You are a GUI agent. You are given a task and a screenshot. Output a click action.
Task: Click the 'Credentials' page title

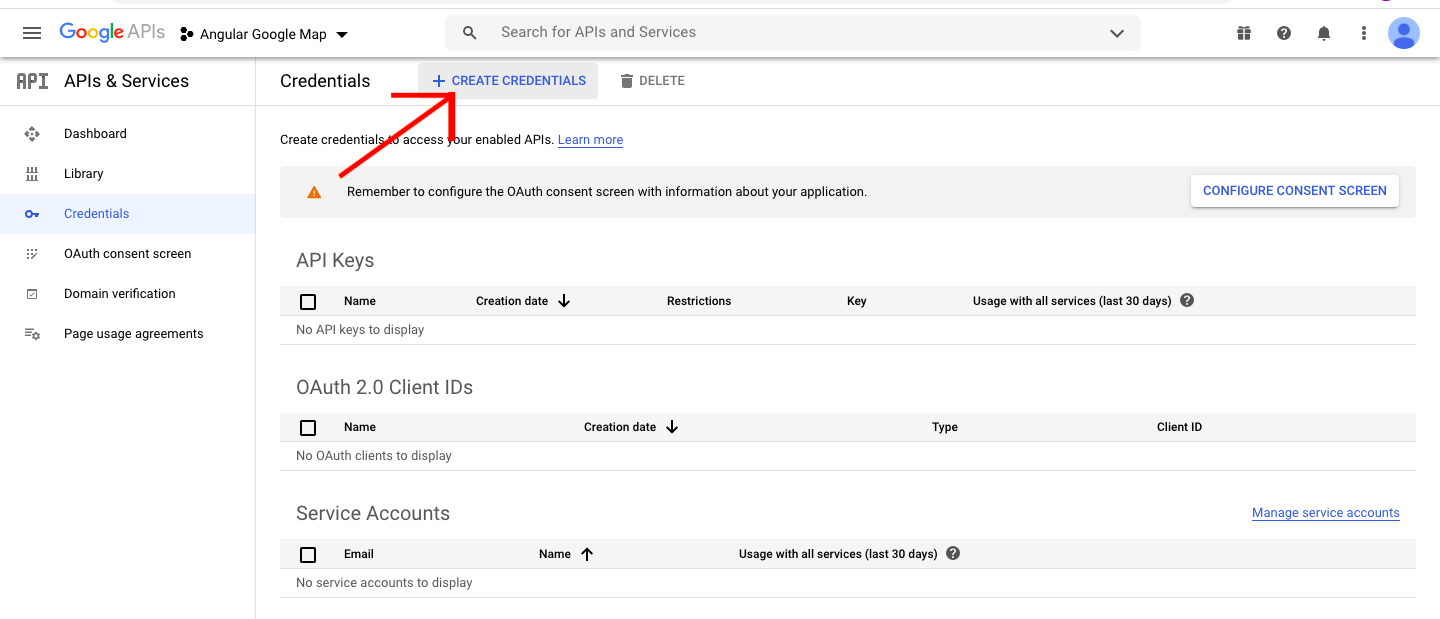tap(325, 81)
